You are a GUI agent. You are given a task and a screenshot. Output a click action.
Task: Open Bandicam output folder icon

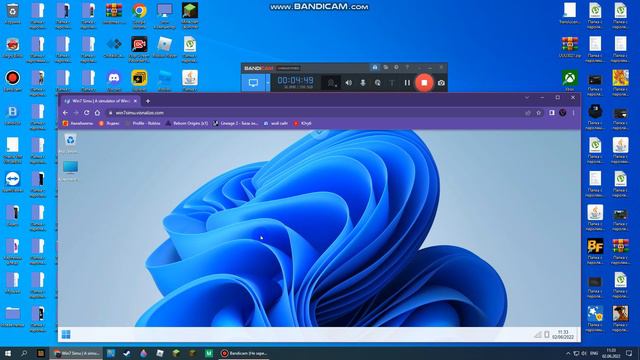coord(386,67)
